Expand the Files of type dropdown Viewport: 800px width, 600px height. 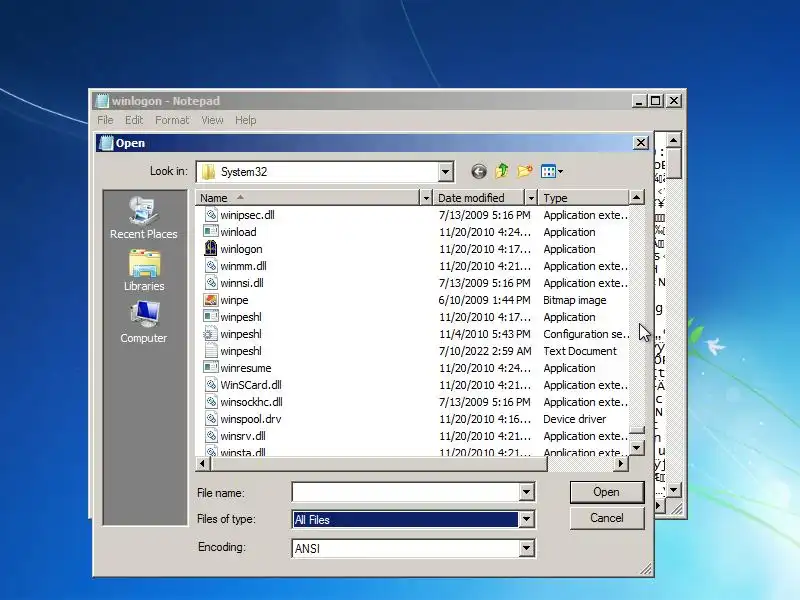[x=527, y=519]
